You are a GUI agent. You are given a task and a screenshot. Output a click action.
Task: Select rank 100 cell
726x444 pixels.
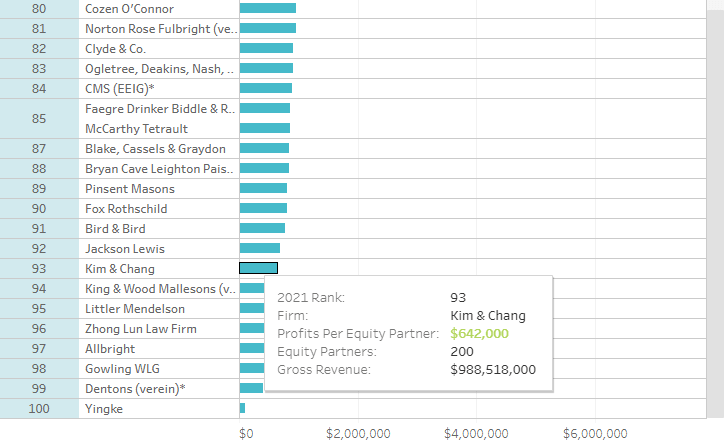(x=39, y=409)
